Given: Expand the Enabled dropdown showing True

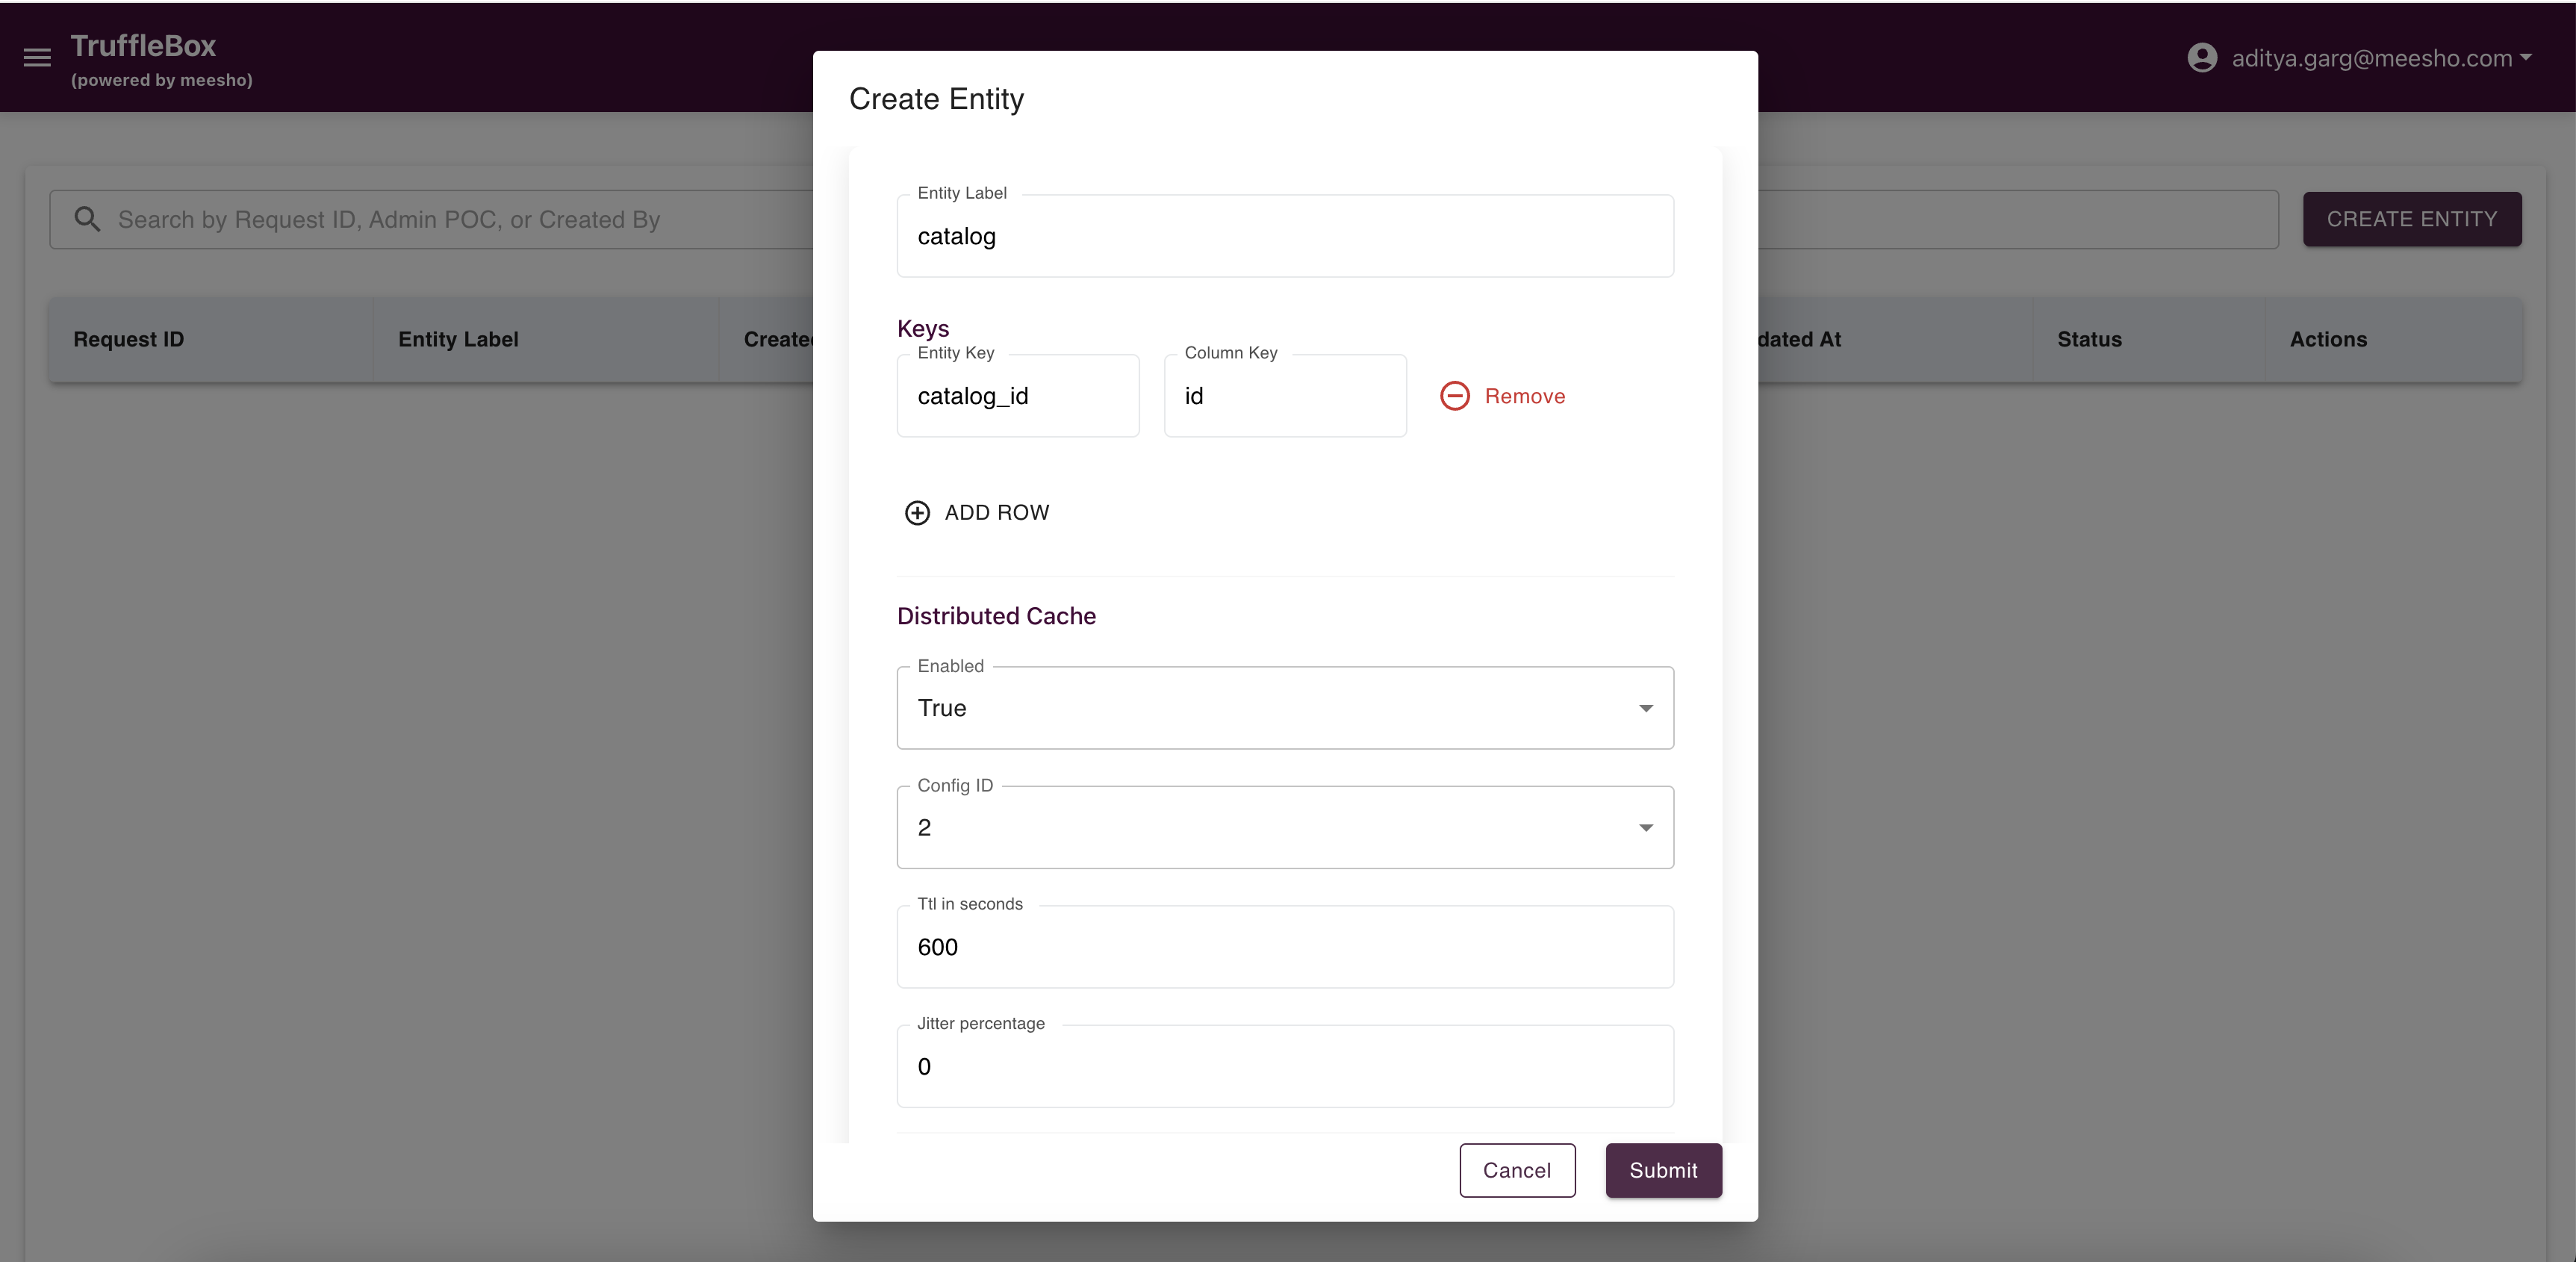Looking at the screenshot, I should click(x=1285, y=708).
